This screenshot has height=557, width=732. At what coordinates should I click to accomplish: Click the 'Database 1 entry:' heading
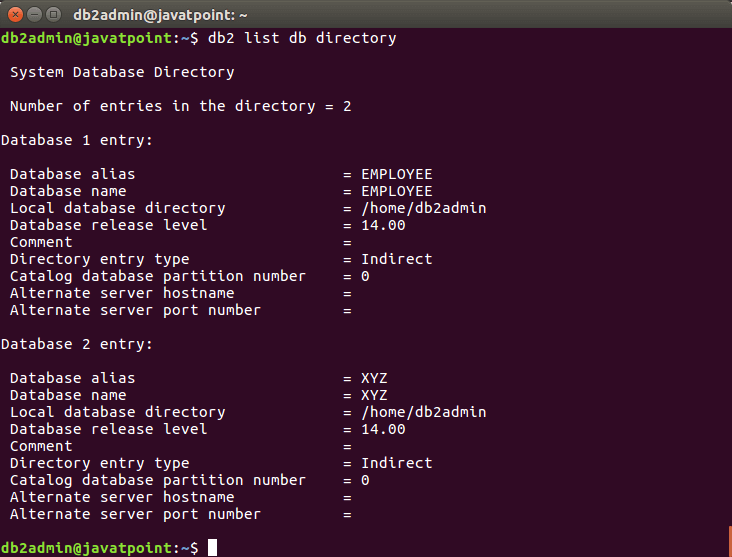pos(77,140)
